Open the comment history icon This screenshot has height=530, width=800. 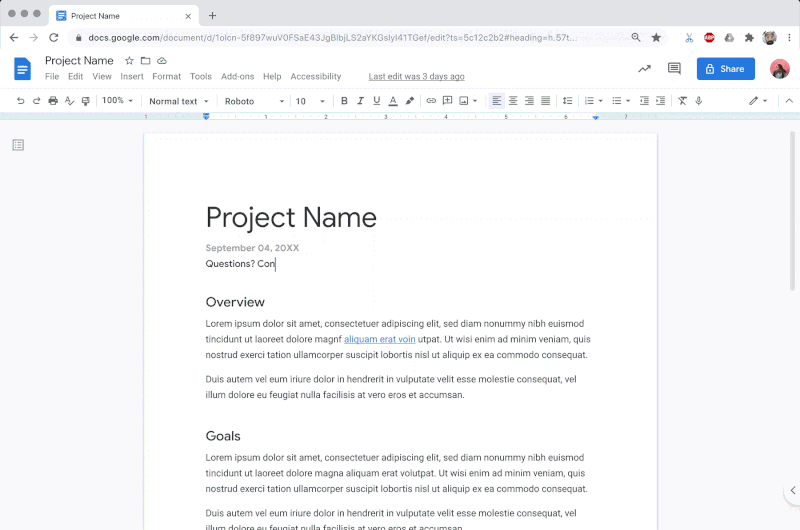(674, 68)
